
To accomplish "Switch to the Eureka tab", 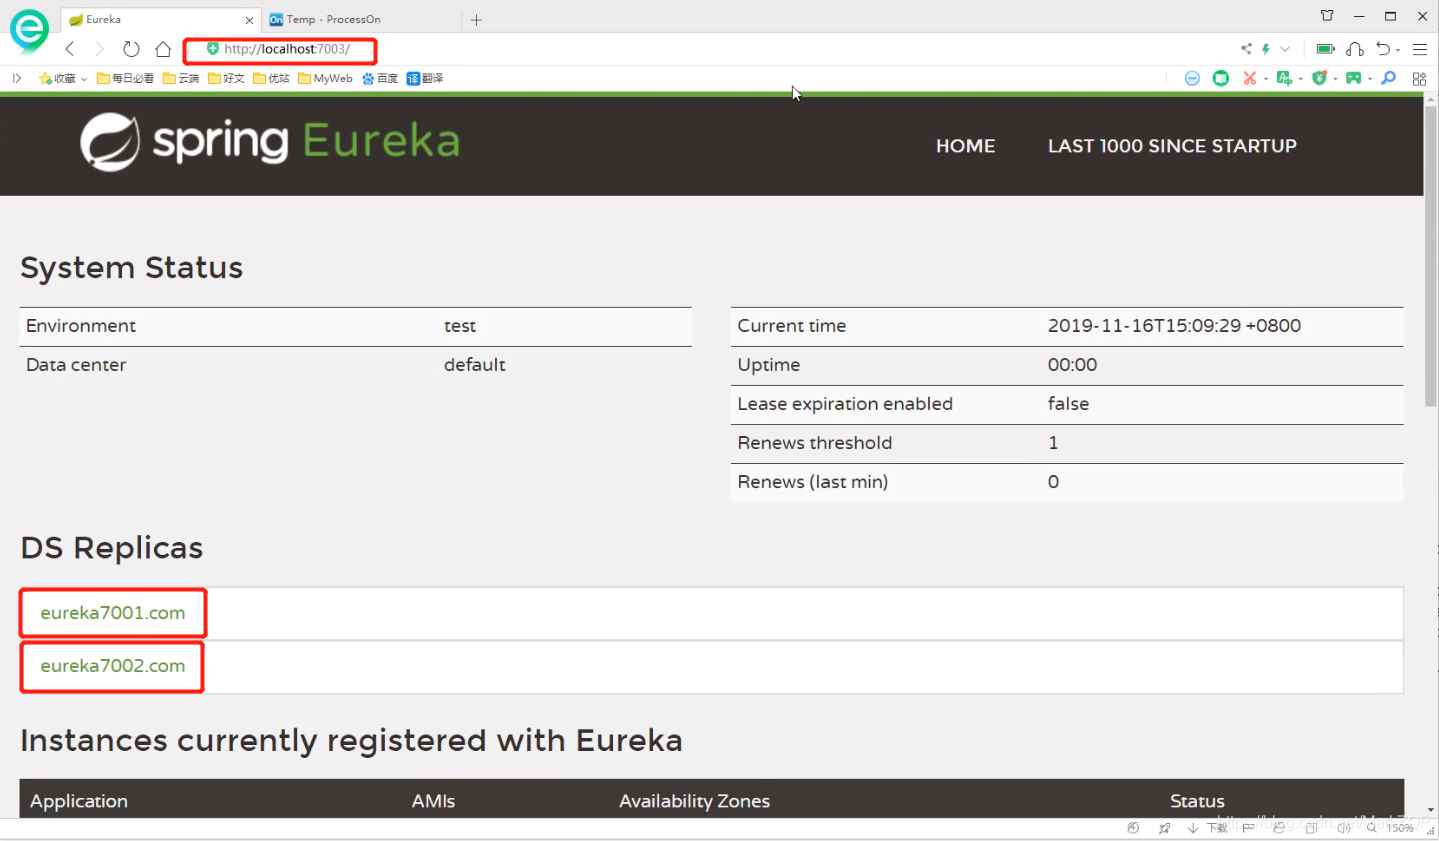I will coord(162,20).
